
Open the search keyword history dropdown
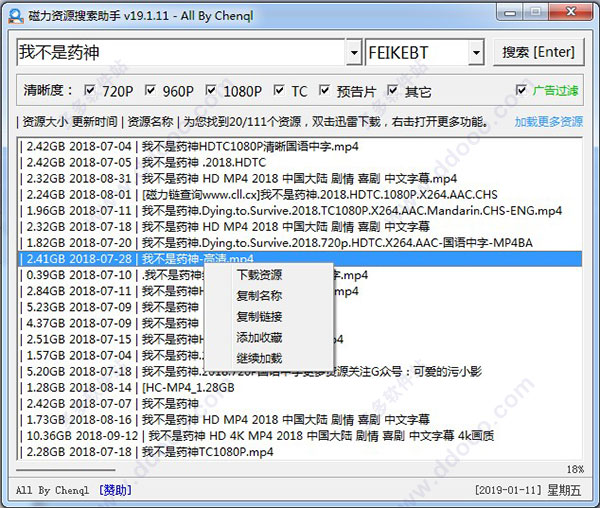(354, 52)
